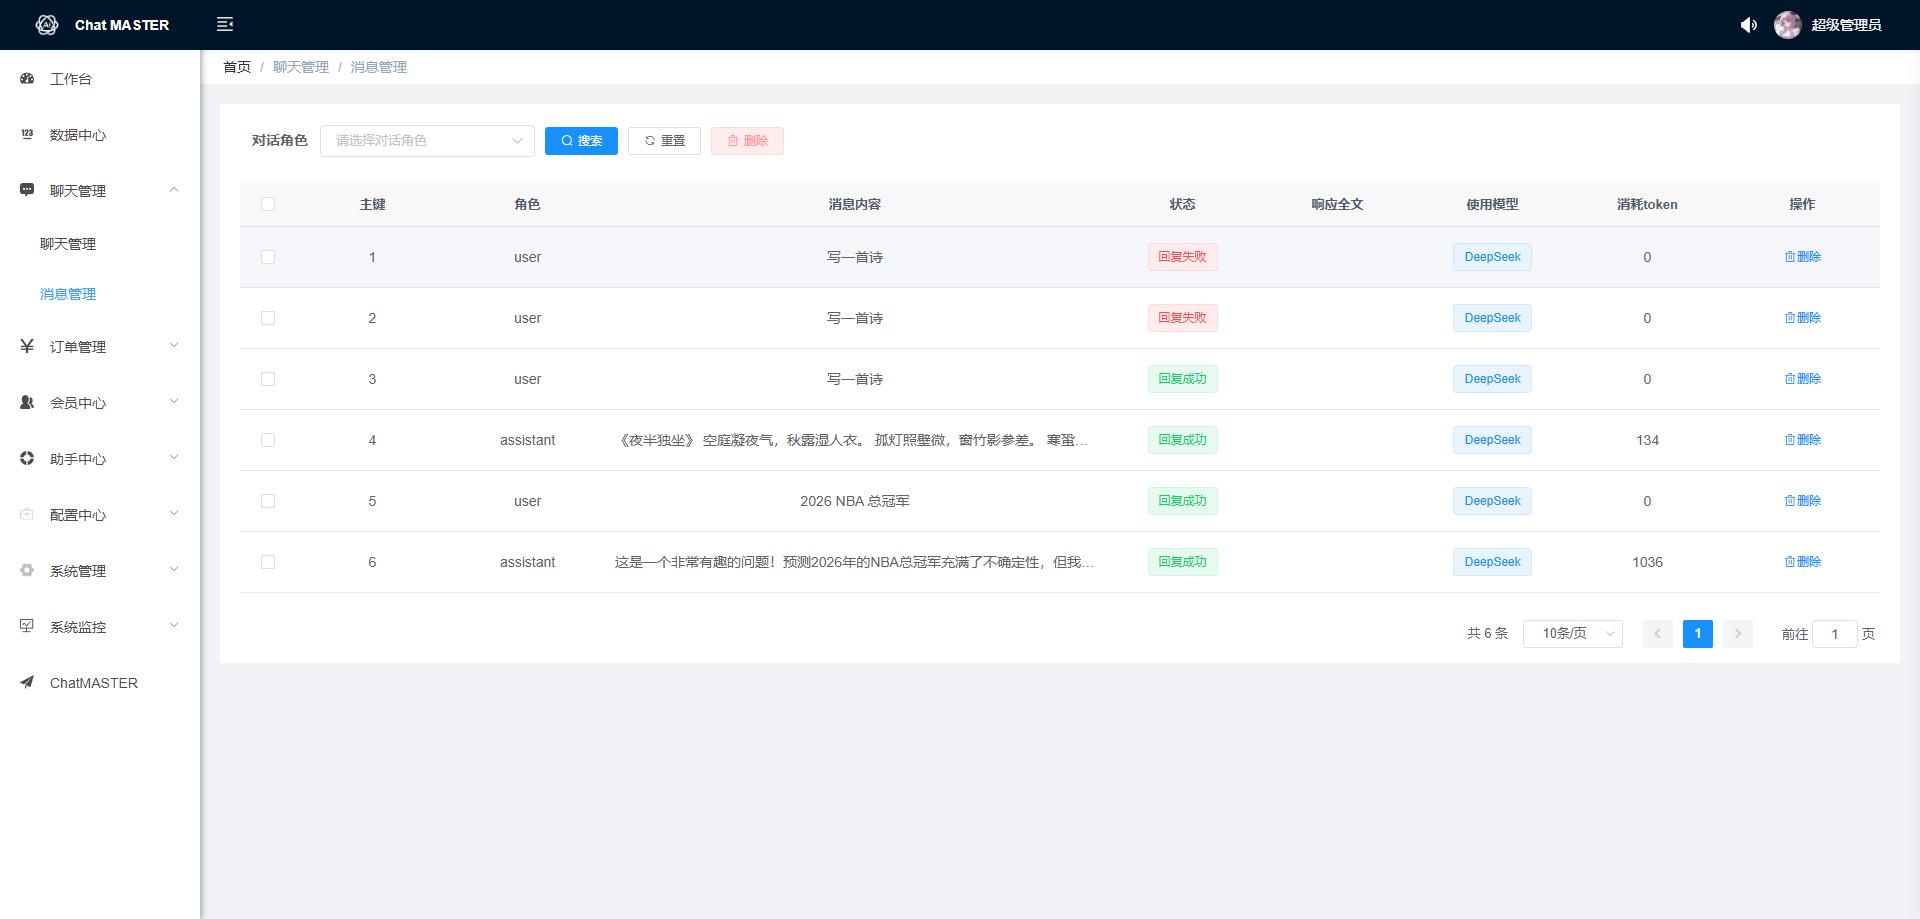Screen dimensions: 1920x919
Task: Click the 配置中心 briefcase icon
Action: pos(27,514)
